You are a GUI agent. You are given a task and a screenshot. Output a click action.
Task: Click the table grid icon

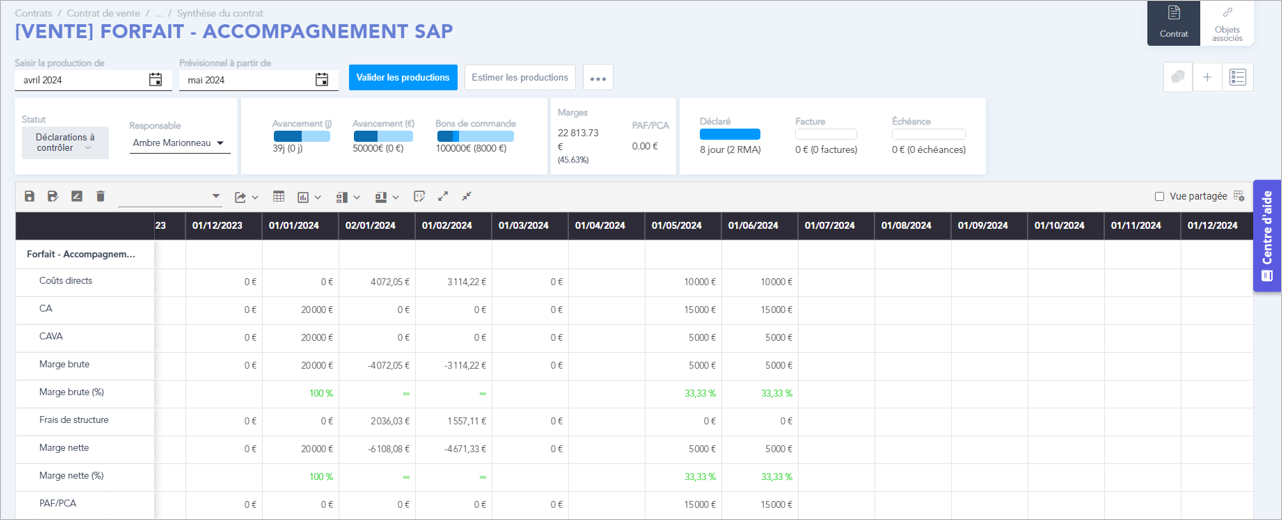click(x=279, y=197)
